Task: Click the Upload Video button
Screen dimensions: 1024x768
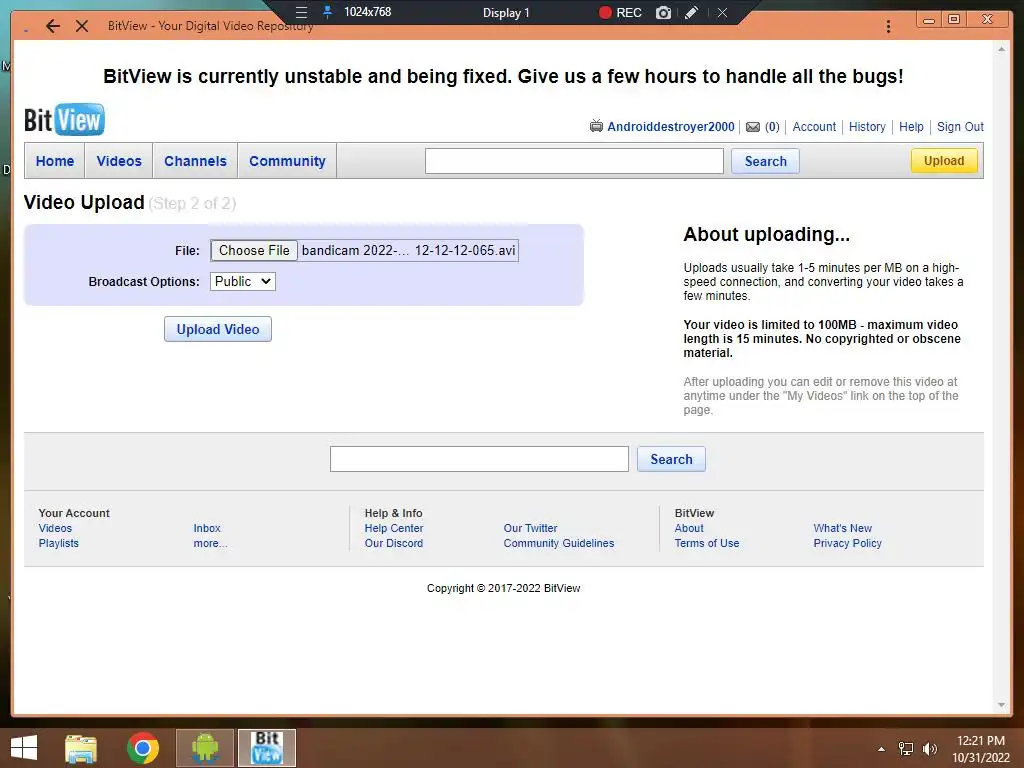Action: (x=217, y=329)
